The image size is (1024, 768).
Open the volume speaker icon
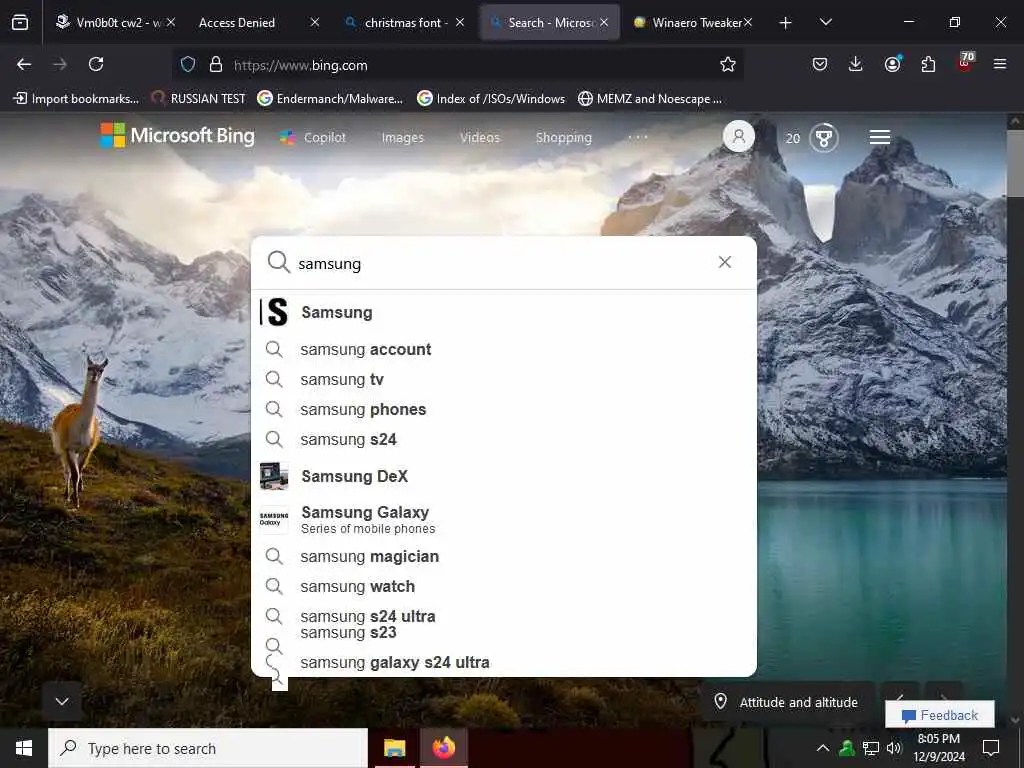[x=894, y=748]
